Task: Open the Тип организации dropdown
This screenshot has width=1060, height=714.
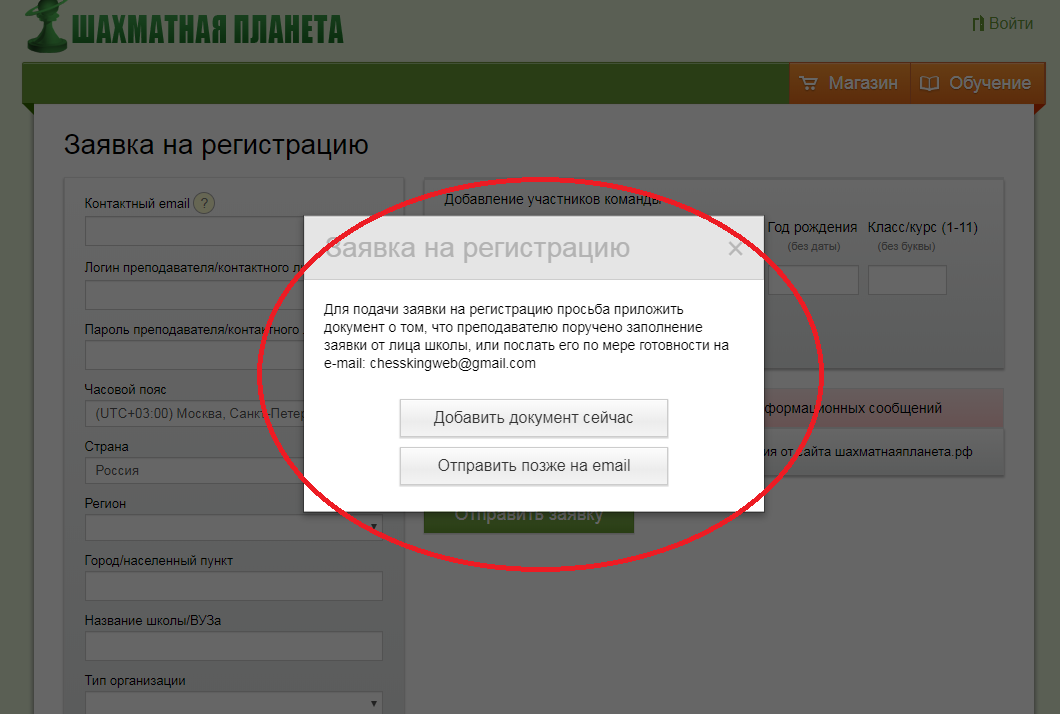Action: pyautogui.click(x=233, y=704)
